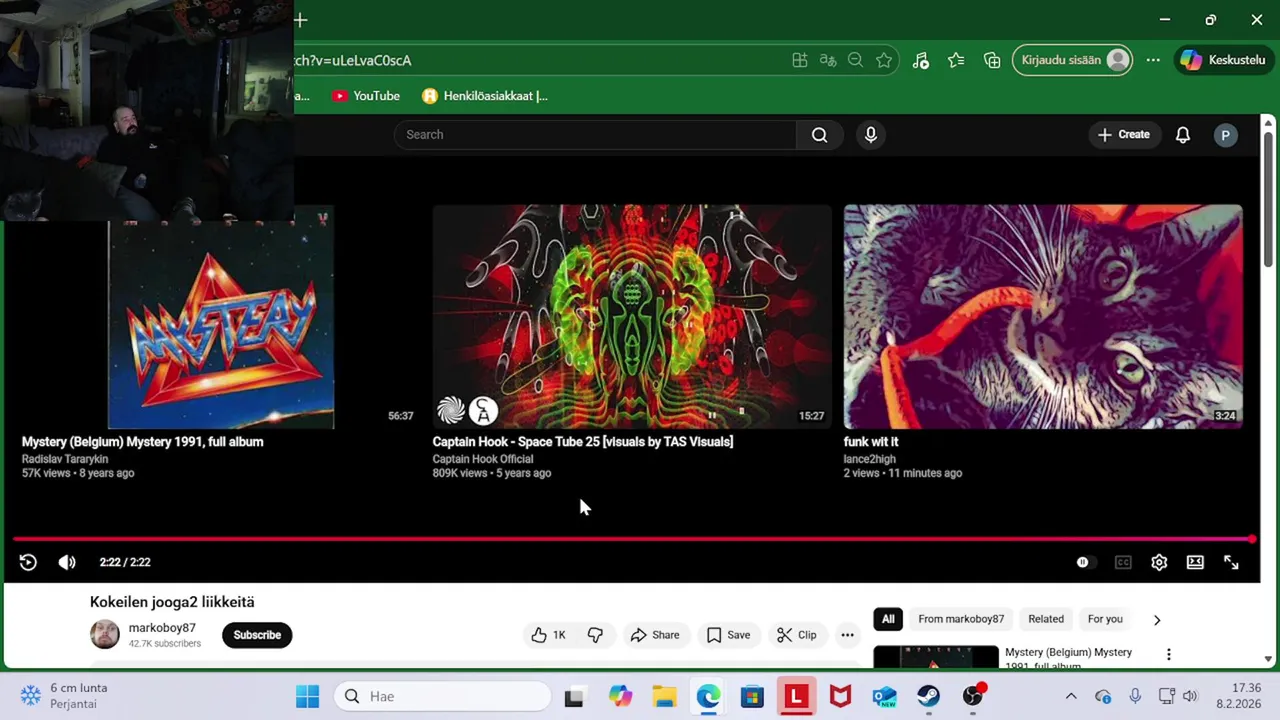This screenshot has height=720, width=1280.
Task: Open the Mystery 1991 full album thumbnail
Action: click(221, 317)
